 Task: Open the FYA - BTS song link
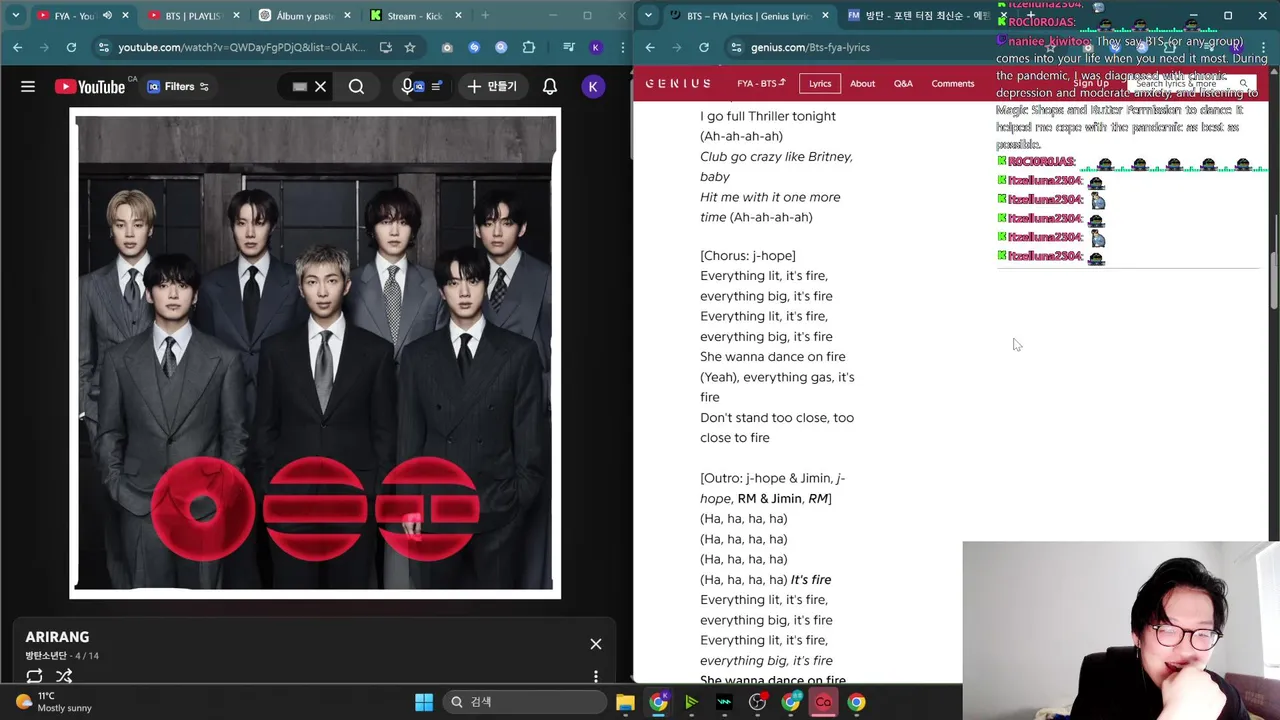[x=761, y=84]
